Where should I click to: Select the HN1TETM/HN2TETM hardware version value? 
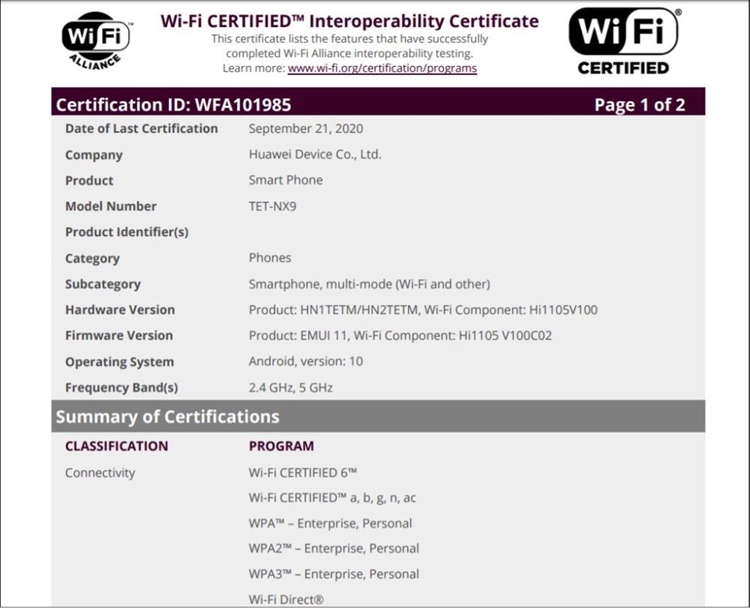[423, 310]
